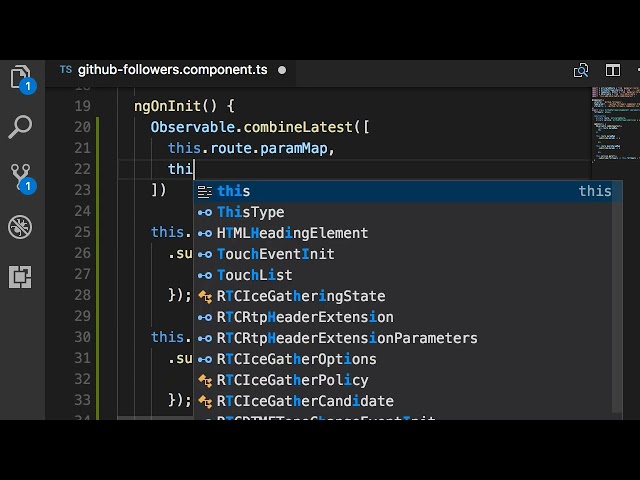Screen dimensions: 640x480
Task: Place cursor after 'thi' on line 22
Action: pyautogui.click(x=194, y=169)
